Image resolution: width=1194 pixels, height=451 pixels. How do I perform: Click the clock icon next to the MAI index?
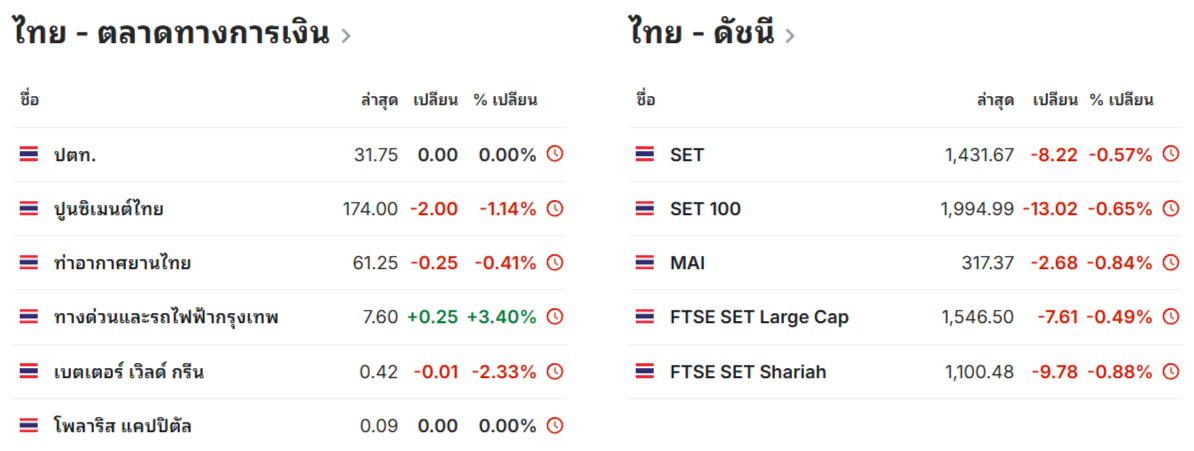tap(1170, 263)
